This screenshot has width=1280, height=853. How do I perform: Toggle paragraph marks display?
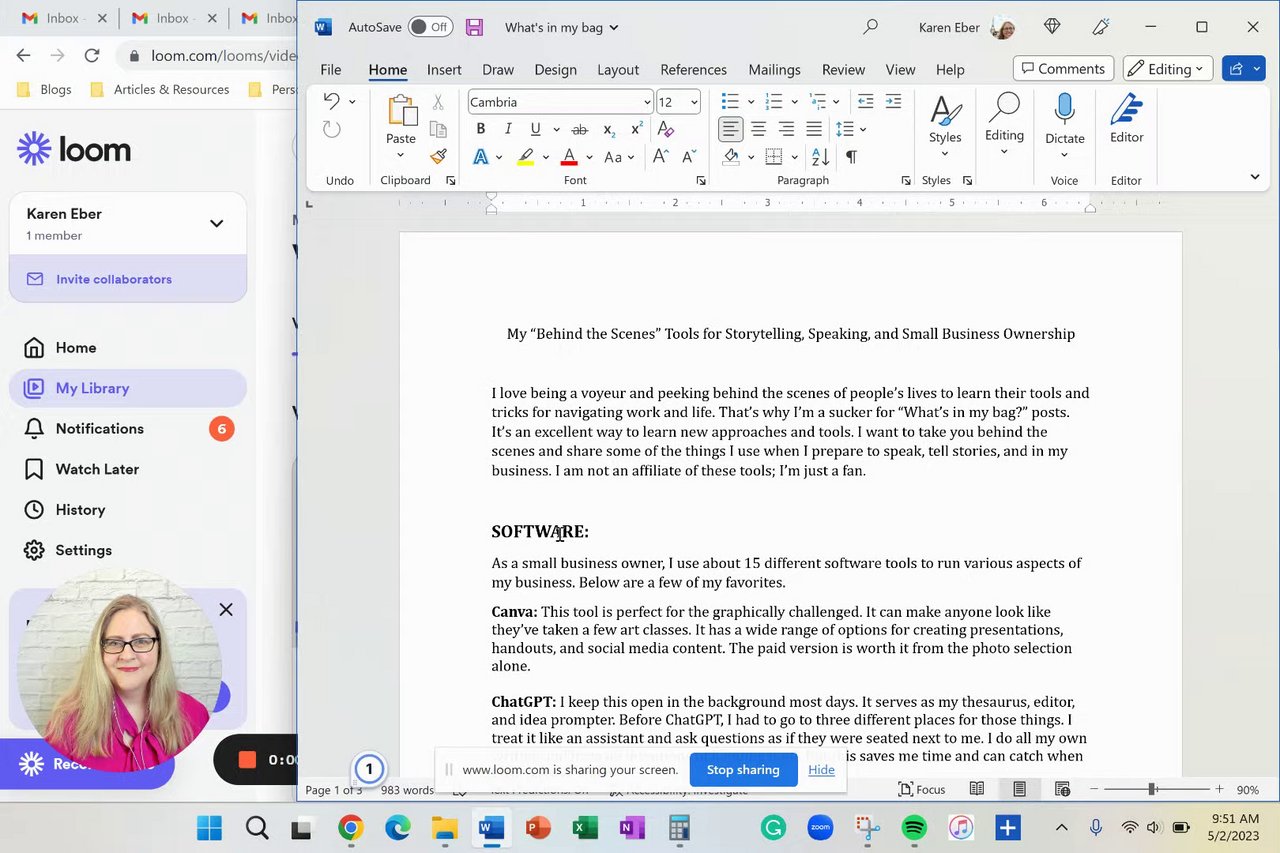point(851,156)
